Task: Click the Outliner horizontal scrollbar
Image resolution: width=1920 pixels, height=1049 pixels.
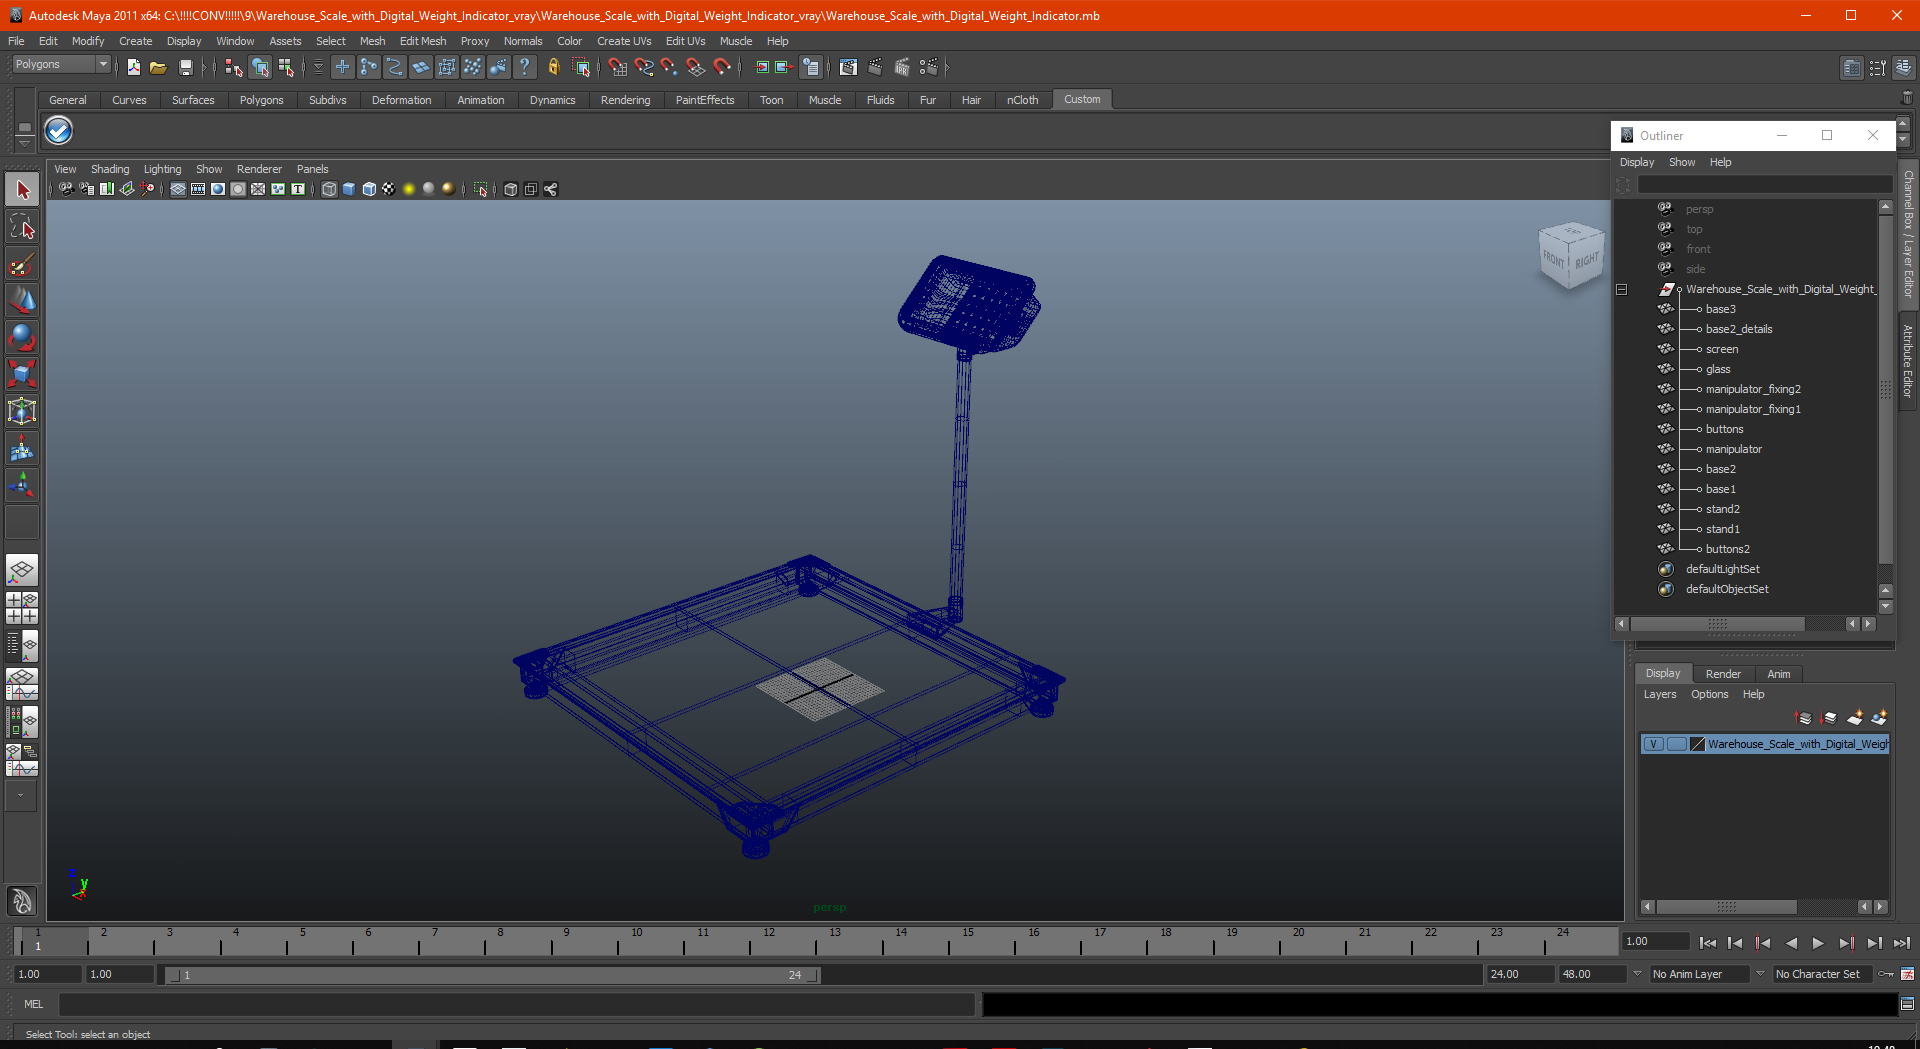Action: (x=1718, y=624)
